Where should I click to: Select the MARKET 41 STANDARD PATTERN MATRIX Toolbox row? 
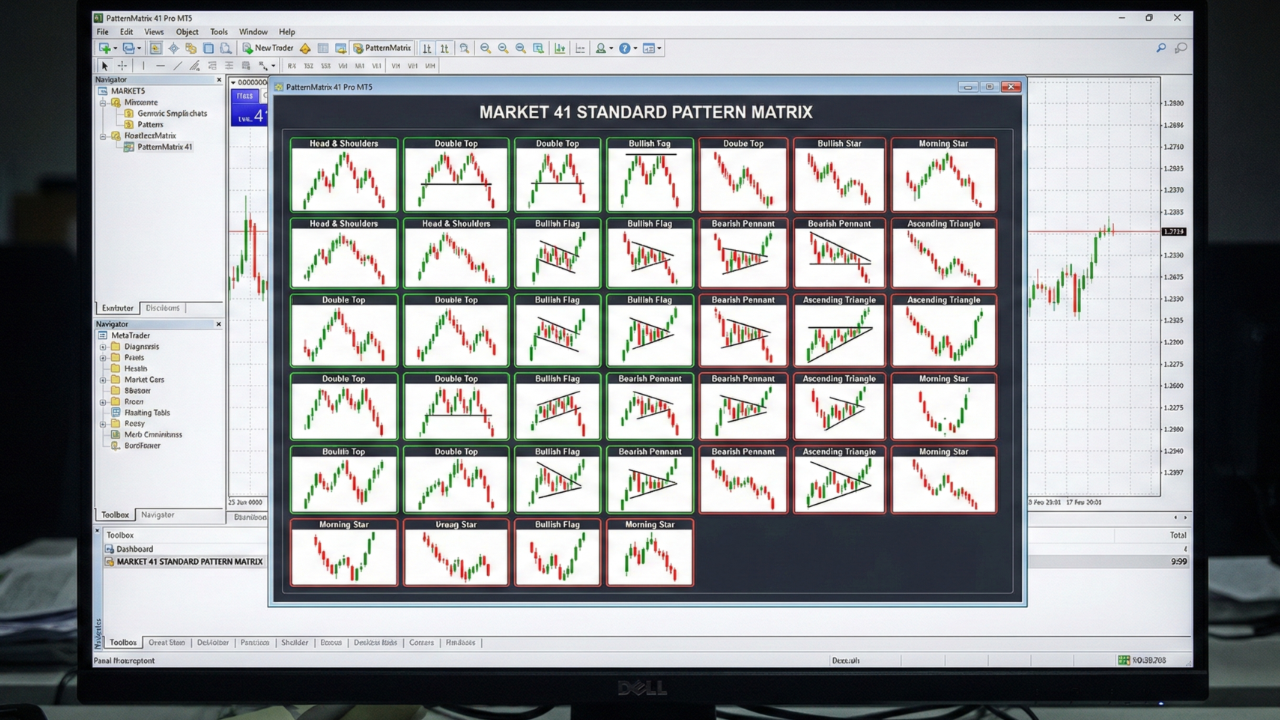(x=183, y=562)
